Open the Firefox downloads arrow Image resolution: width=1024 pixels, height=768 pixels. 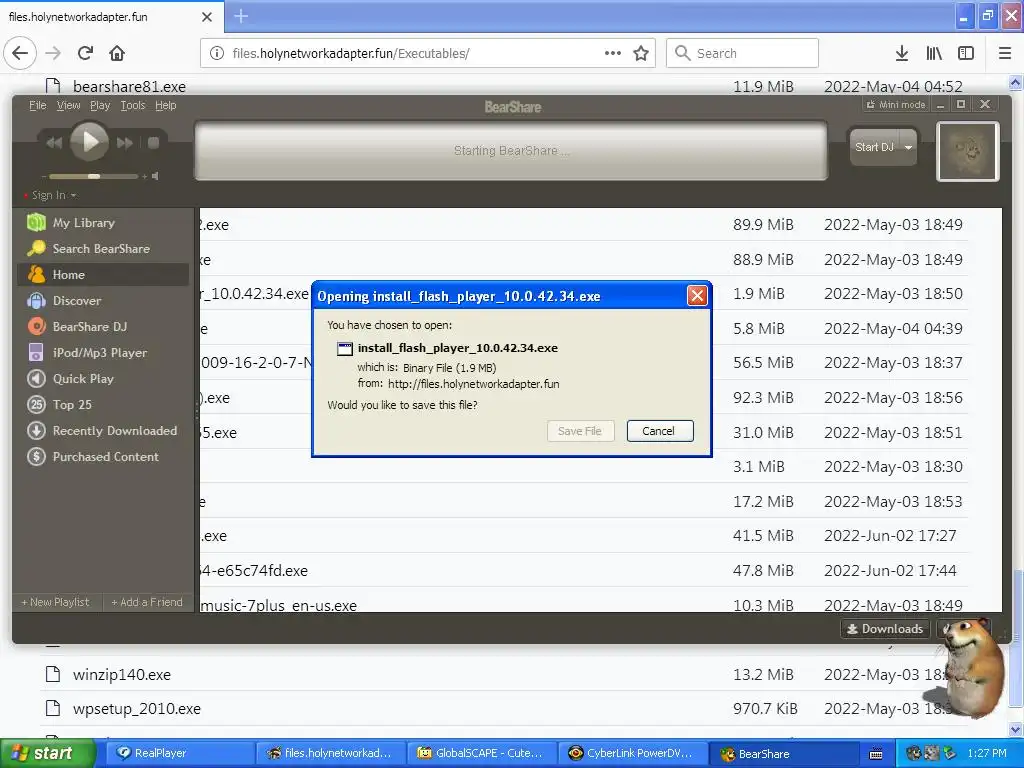coord(902,54)
